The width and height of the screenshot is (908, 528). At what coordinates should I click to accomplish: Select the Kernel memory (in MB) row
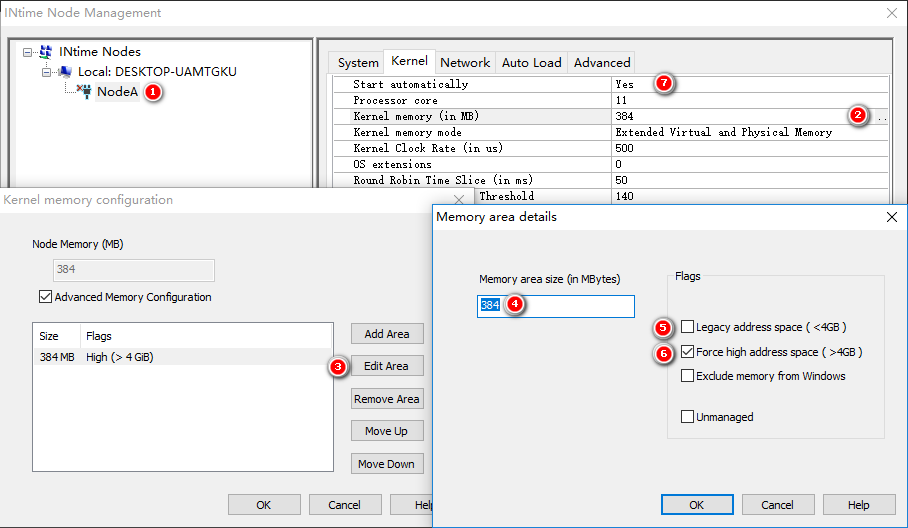click(x=611, y=116)
